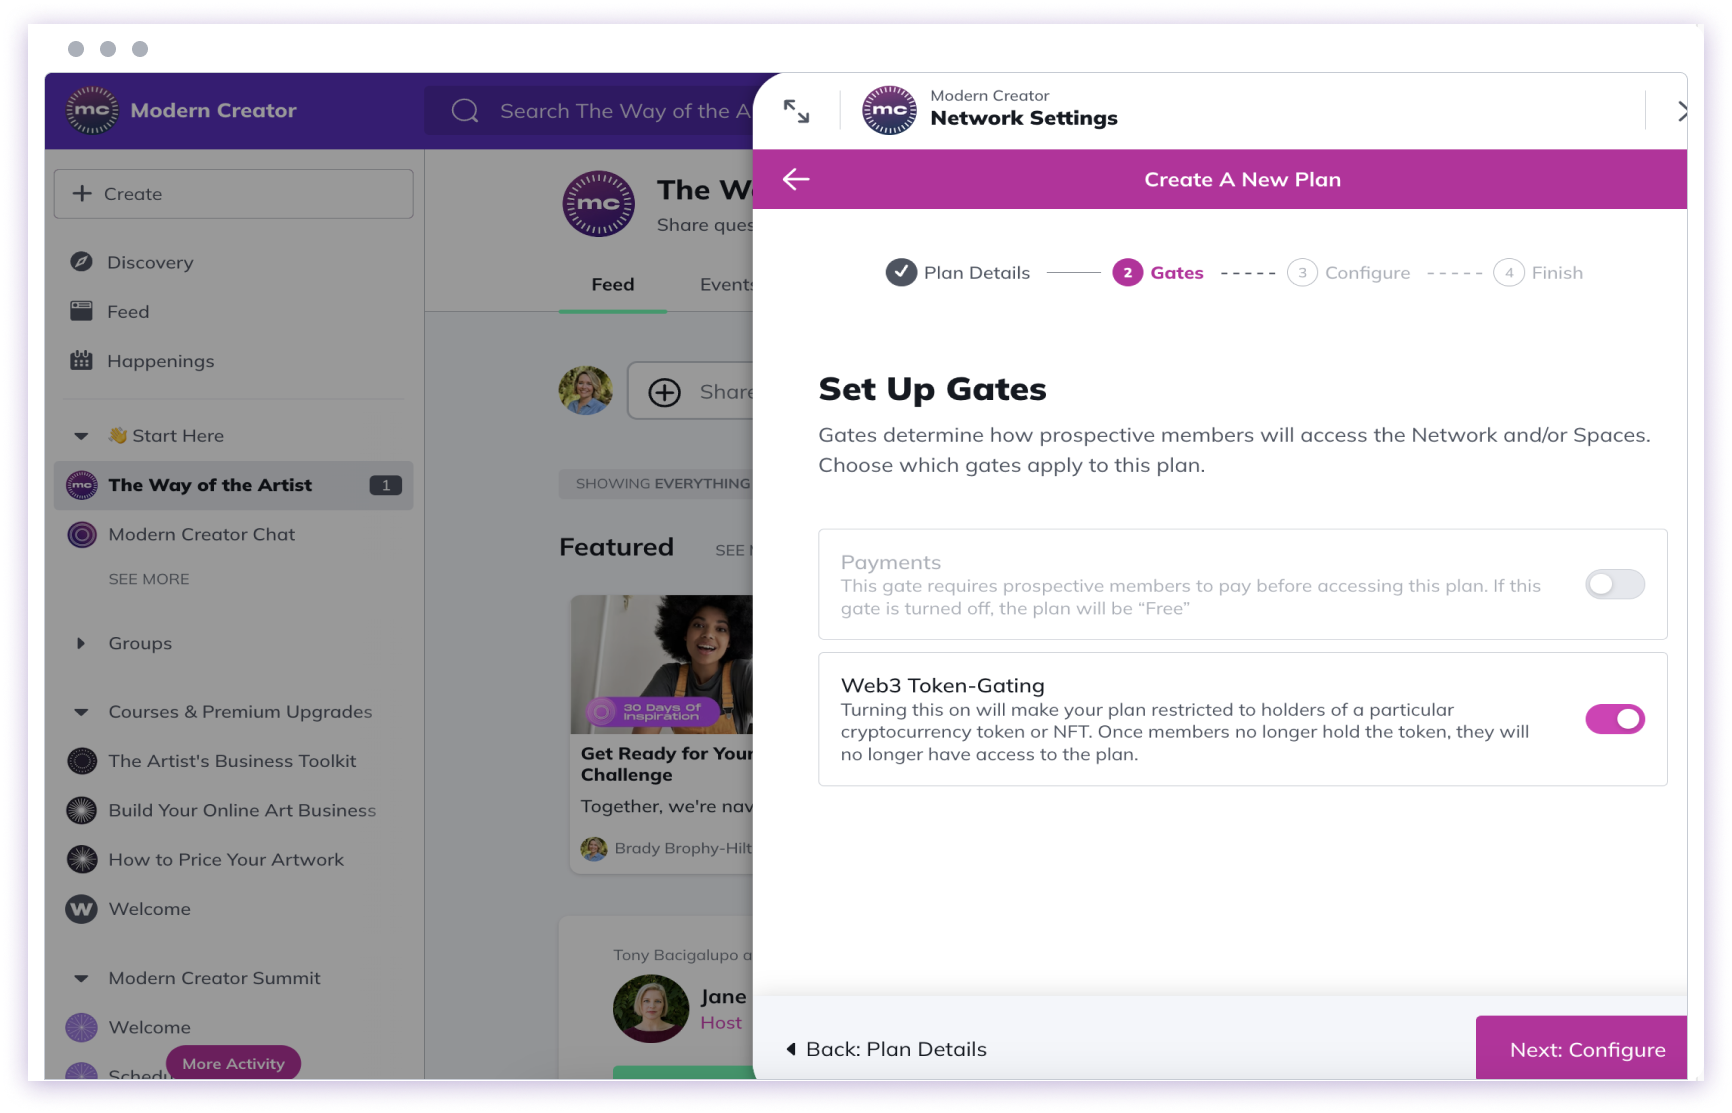The image size is (1732, 1113).
Task: Select the Plan Details completed step
Action: point(958,272)
